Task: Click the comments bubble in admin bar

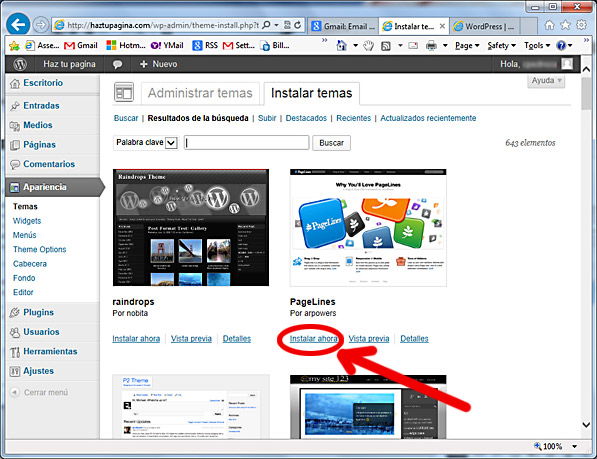Action: coord(117,64)
